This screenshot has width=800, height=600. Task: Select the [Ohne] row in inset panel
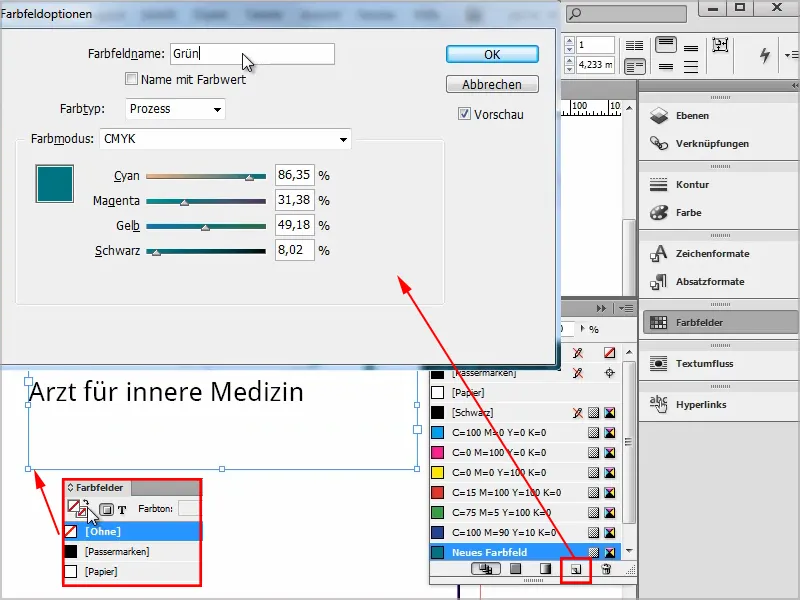[133, 532]
